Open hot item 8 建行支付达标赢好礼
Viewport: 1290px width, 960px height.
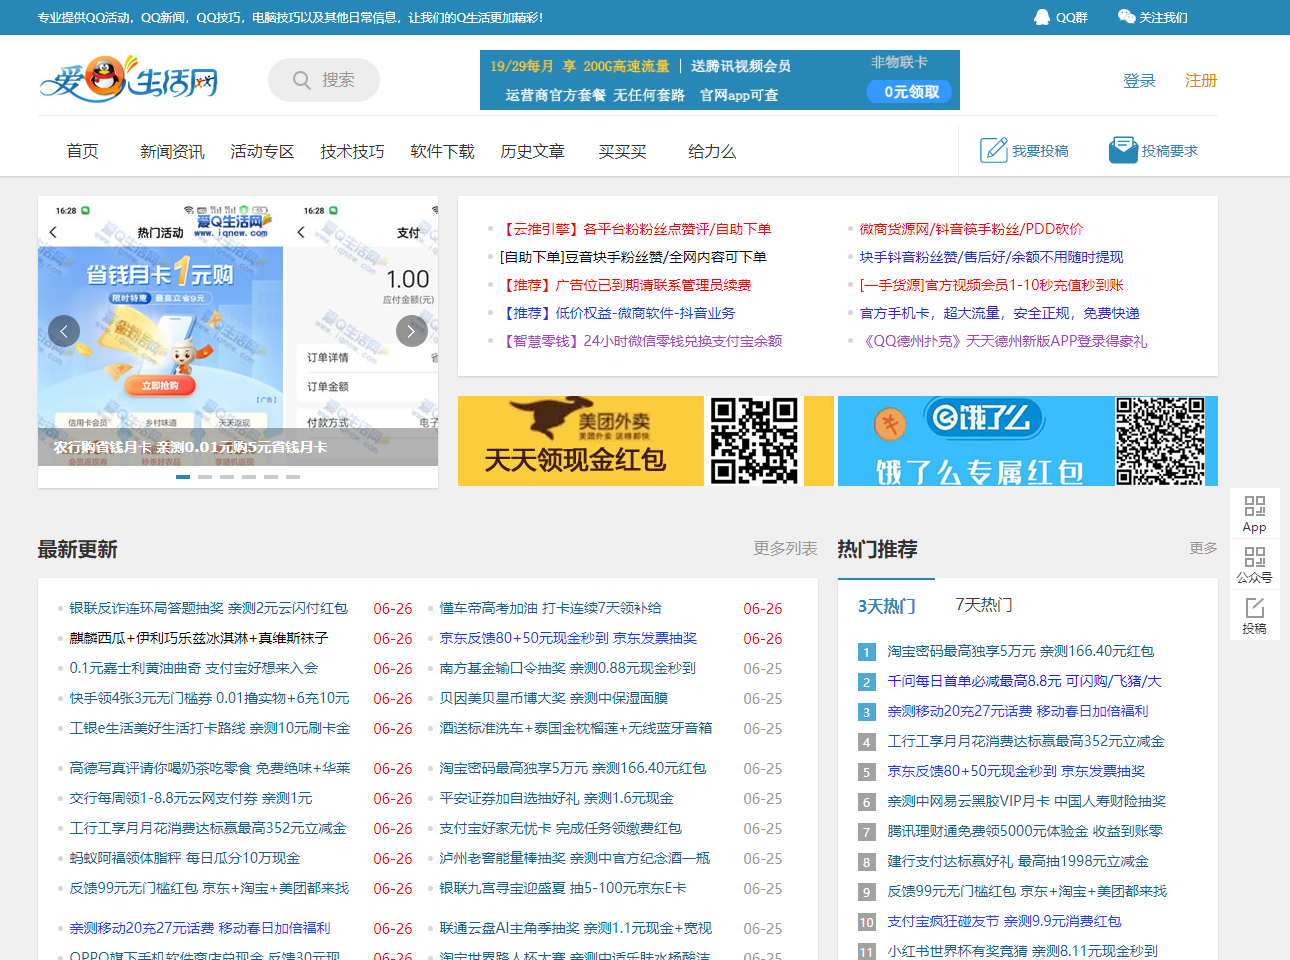coord(1018,861)
